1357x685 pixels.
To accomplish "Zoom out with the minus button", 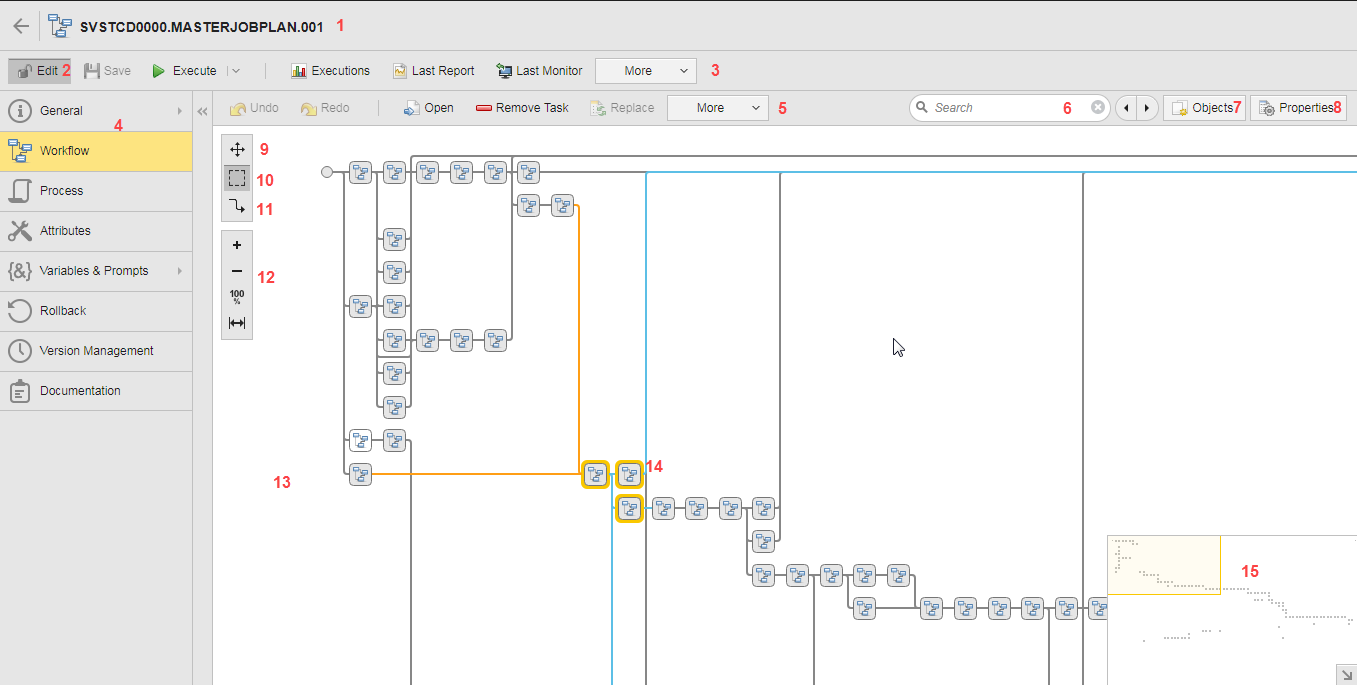I will click(x=237, y=271).
